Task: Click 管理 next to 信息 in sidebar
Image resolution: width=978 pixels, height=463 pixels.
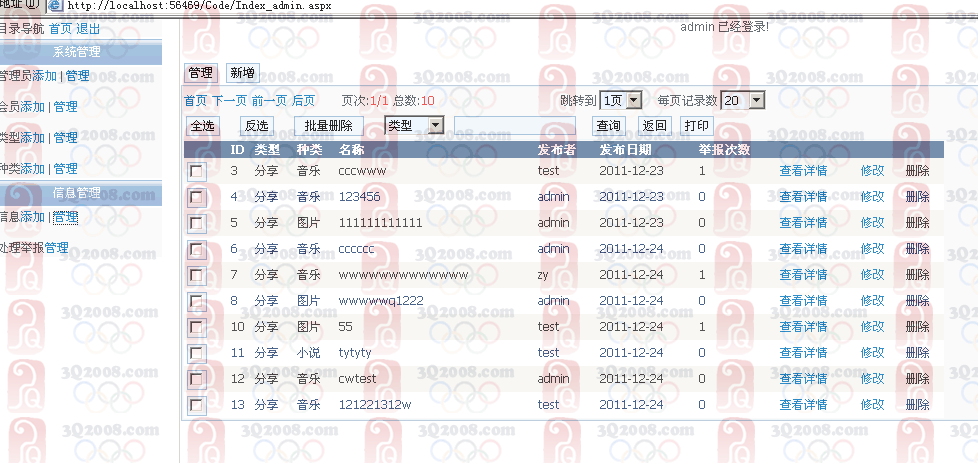Action: point(65,217)
